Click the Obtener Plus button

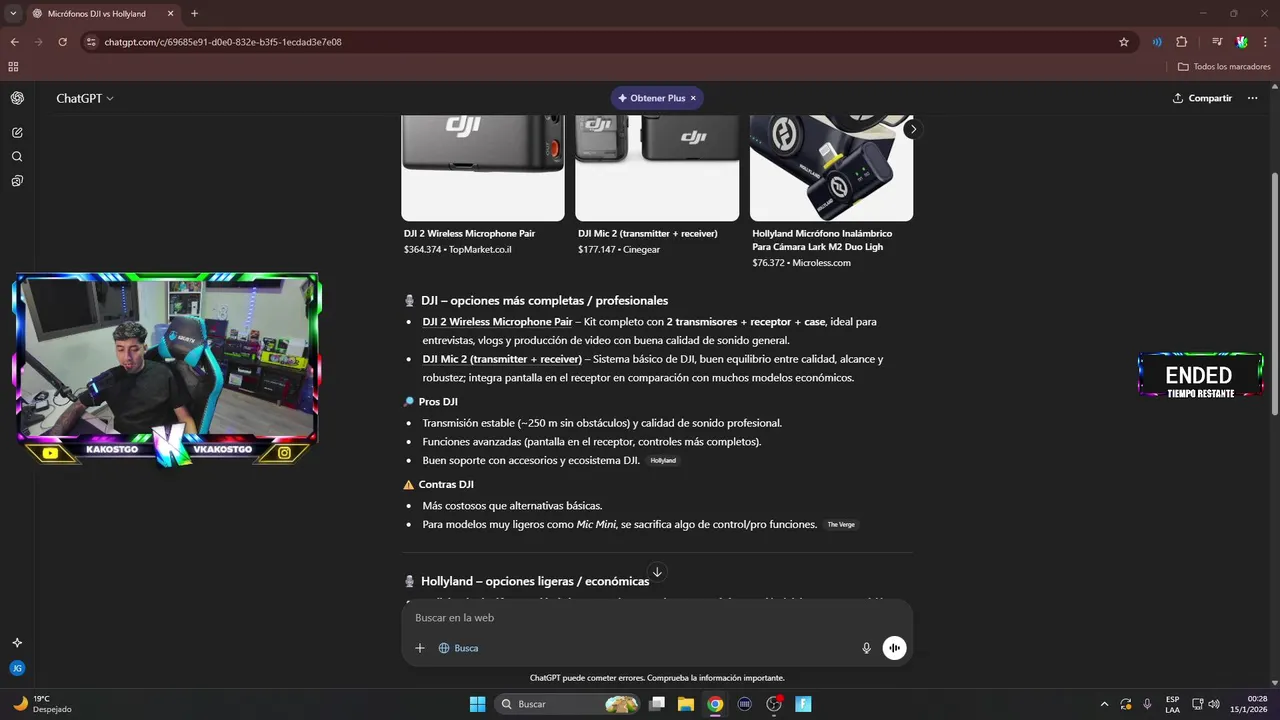(651, 98)
